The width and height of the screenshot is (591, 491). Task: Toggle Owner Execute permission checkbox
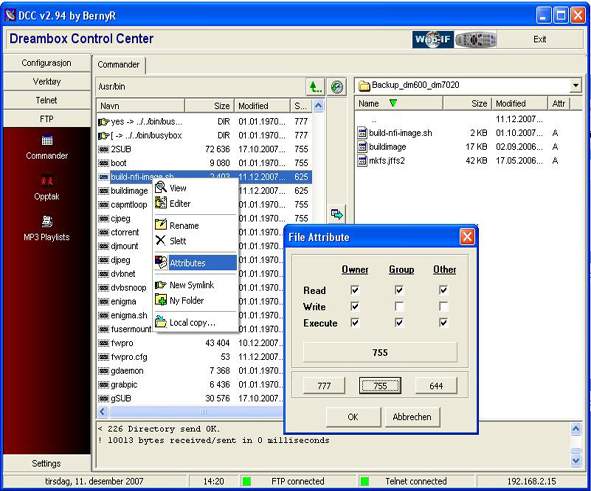[355, 323]
